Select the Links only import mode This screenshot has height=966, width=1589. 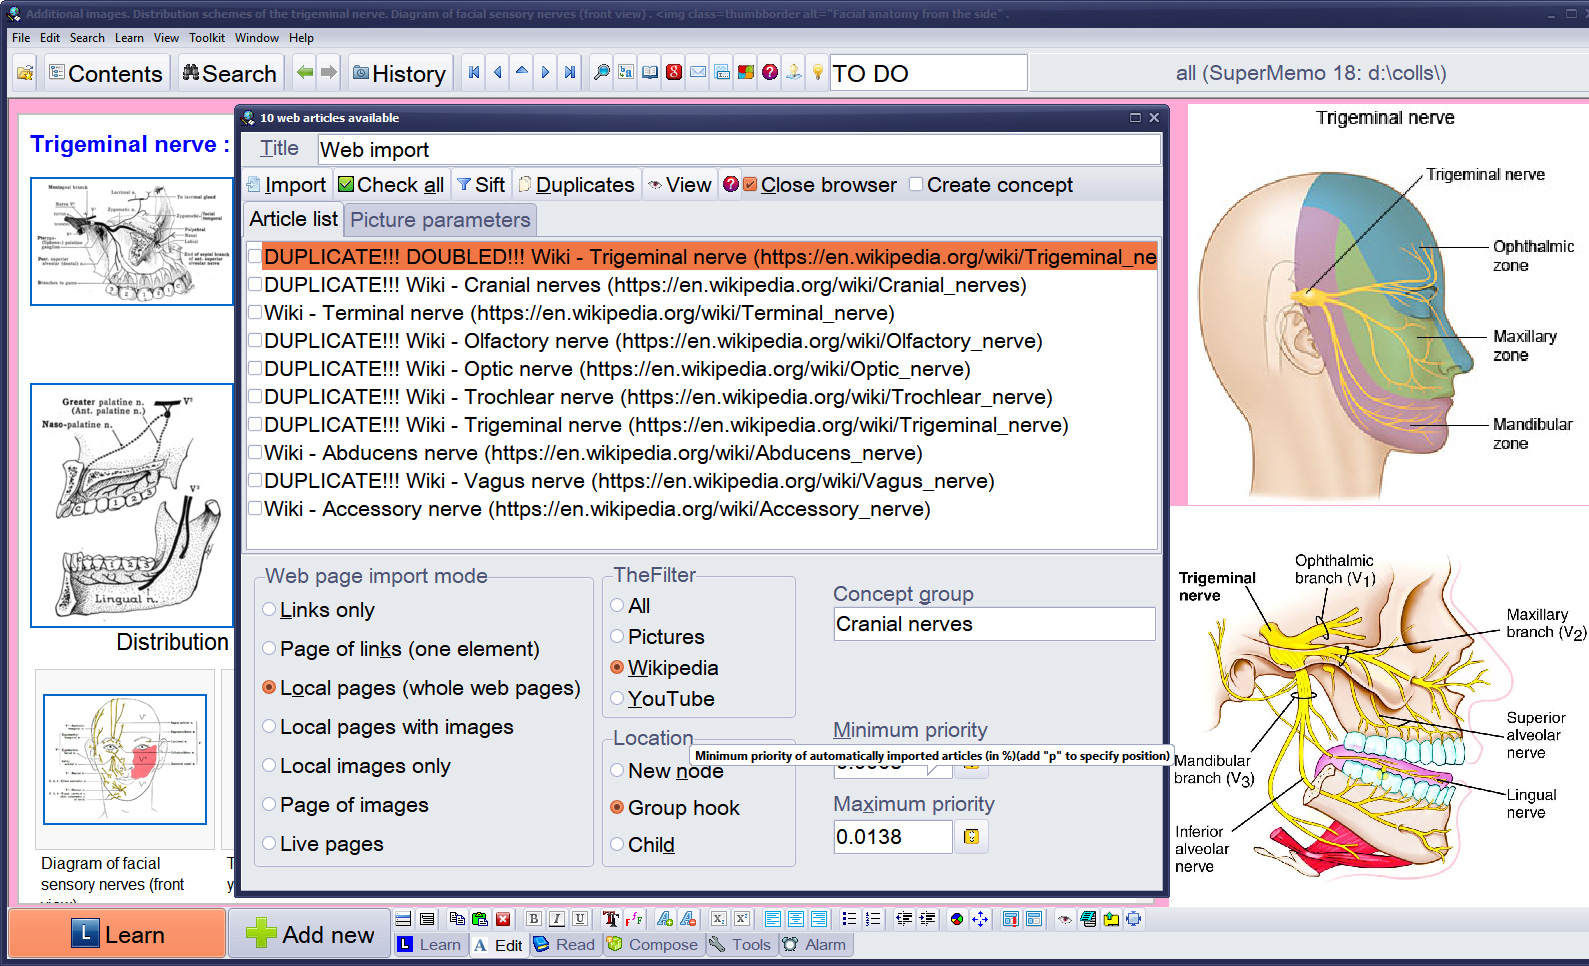point(269,610)
